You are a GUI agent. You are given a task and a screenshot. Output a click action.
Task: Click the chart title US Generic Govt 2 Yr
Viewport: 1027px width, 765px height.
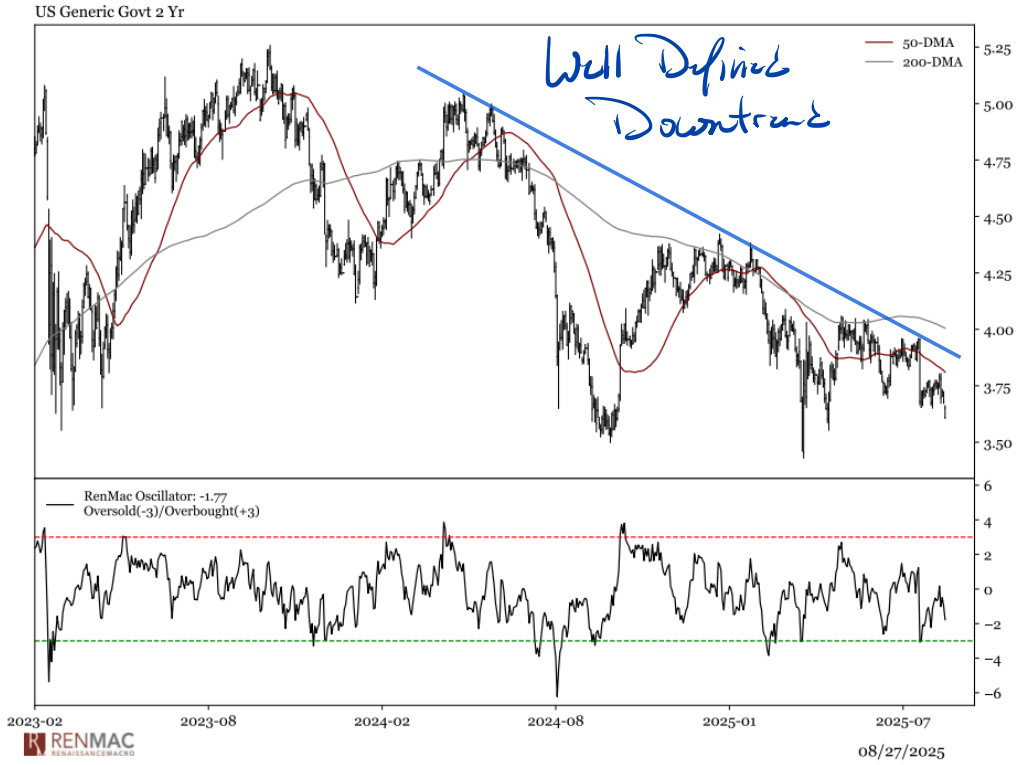coord(95,13)
